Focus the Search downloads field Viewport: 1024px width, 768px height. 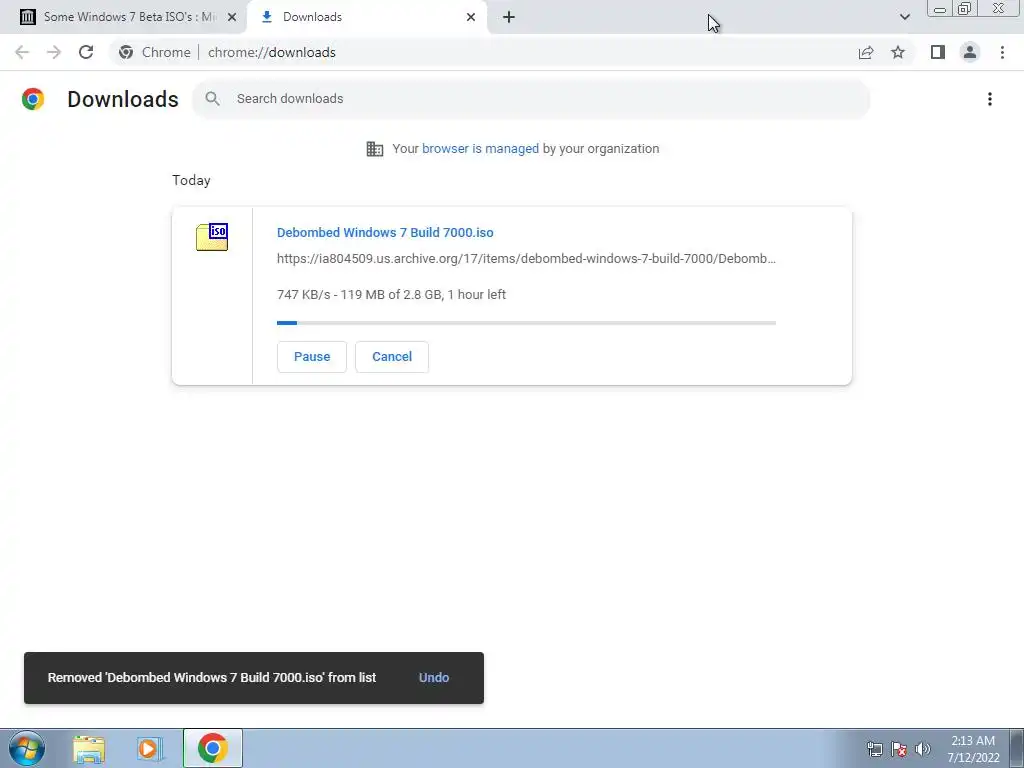[x=531, y=99]
